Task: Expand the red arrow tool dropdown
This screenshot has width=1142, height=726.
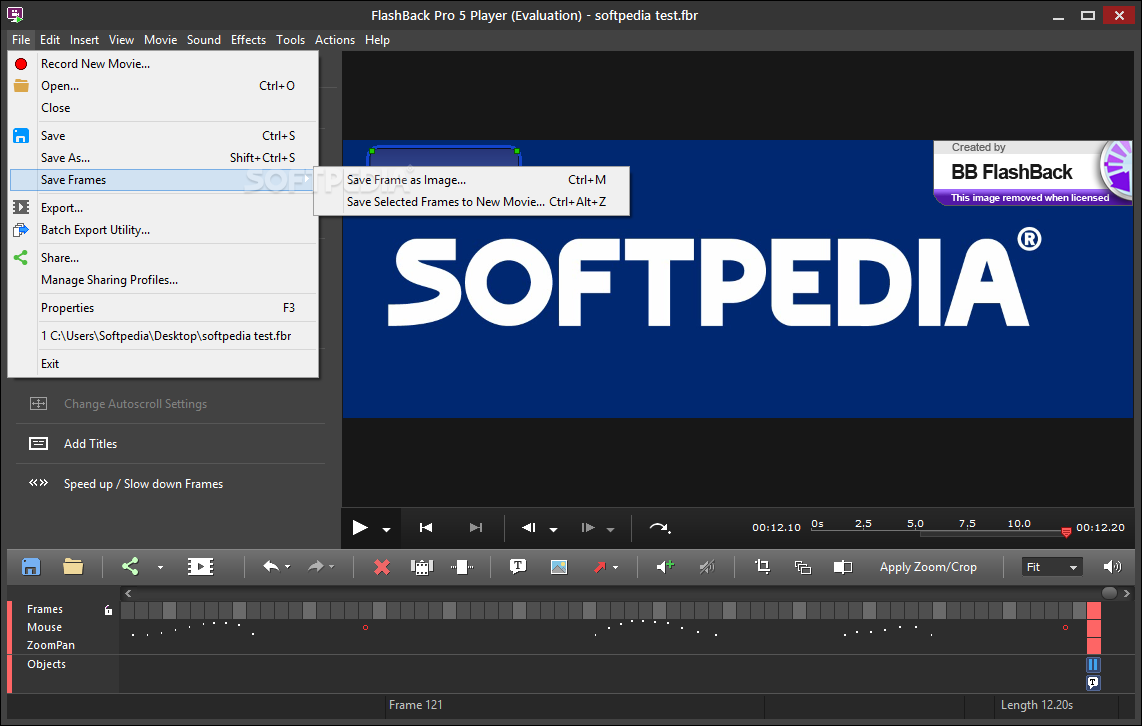Action: tap(615, 568)
